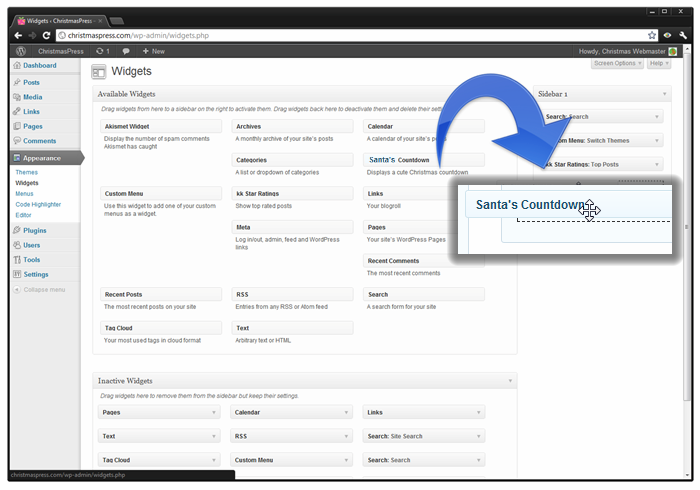Click the Media icon in sidebar
The width and height of the screenshot is (700, 490).
tap(17, 97)
